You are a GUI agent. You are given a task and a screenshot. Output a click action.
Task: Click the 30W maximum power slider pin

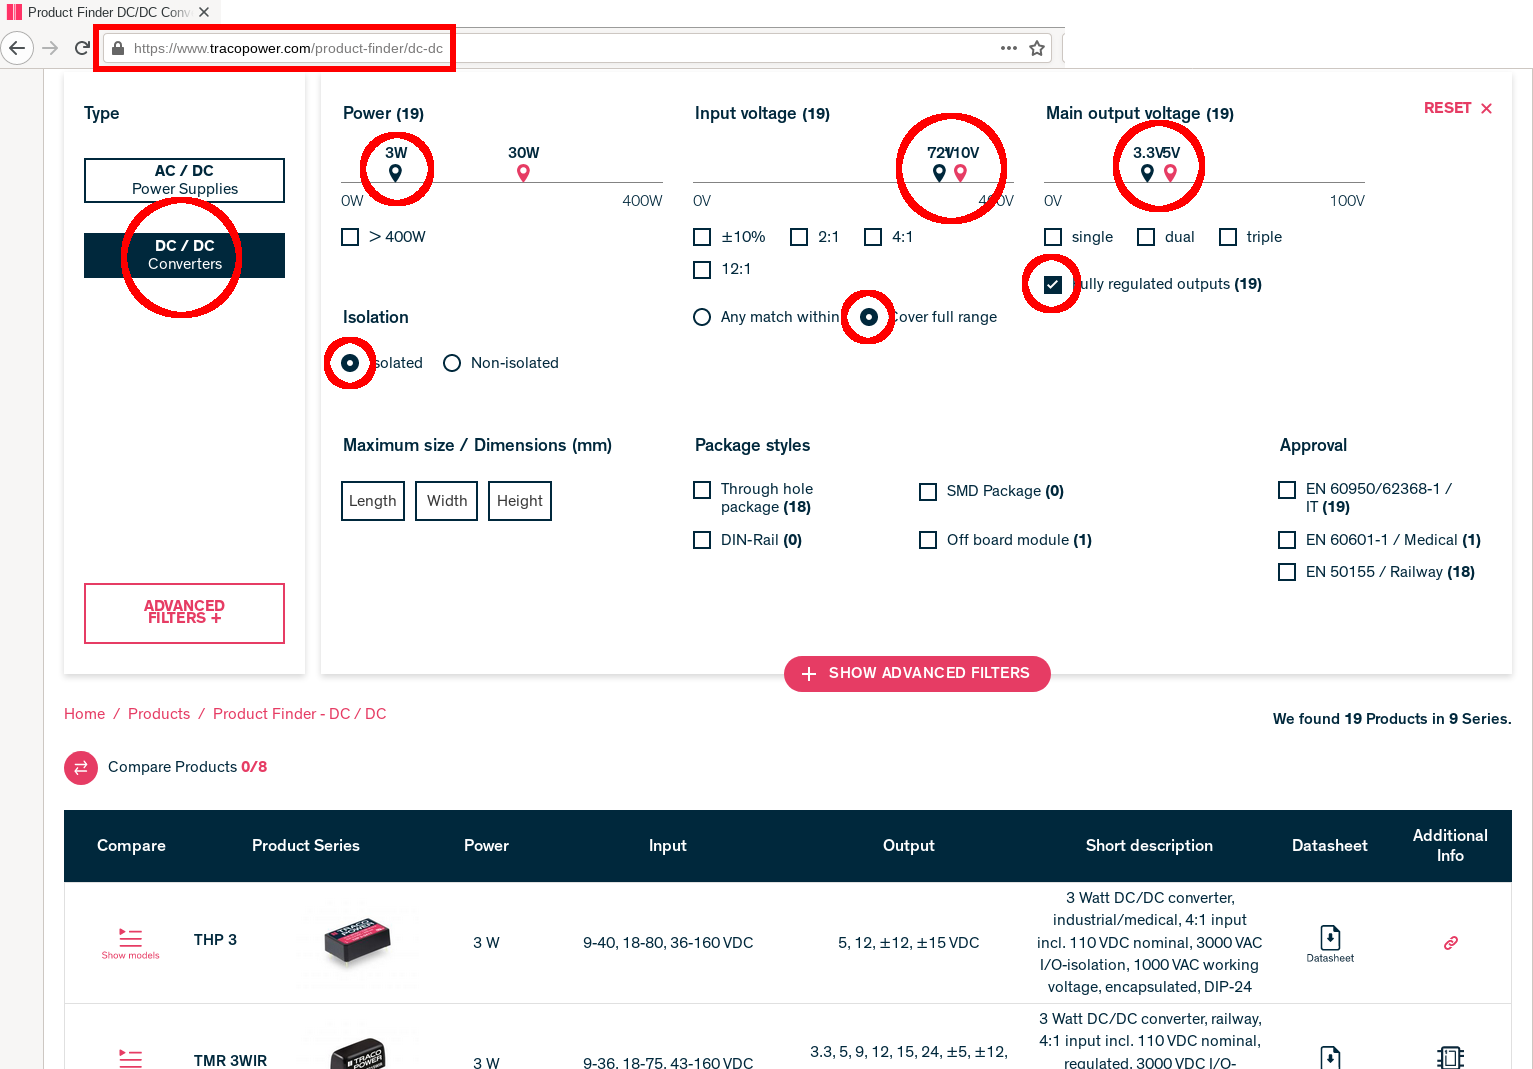pyautogui.click(x=523, y=173)
